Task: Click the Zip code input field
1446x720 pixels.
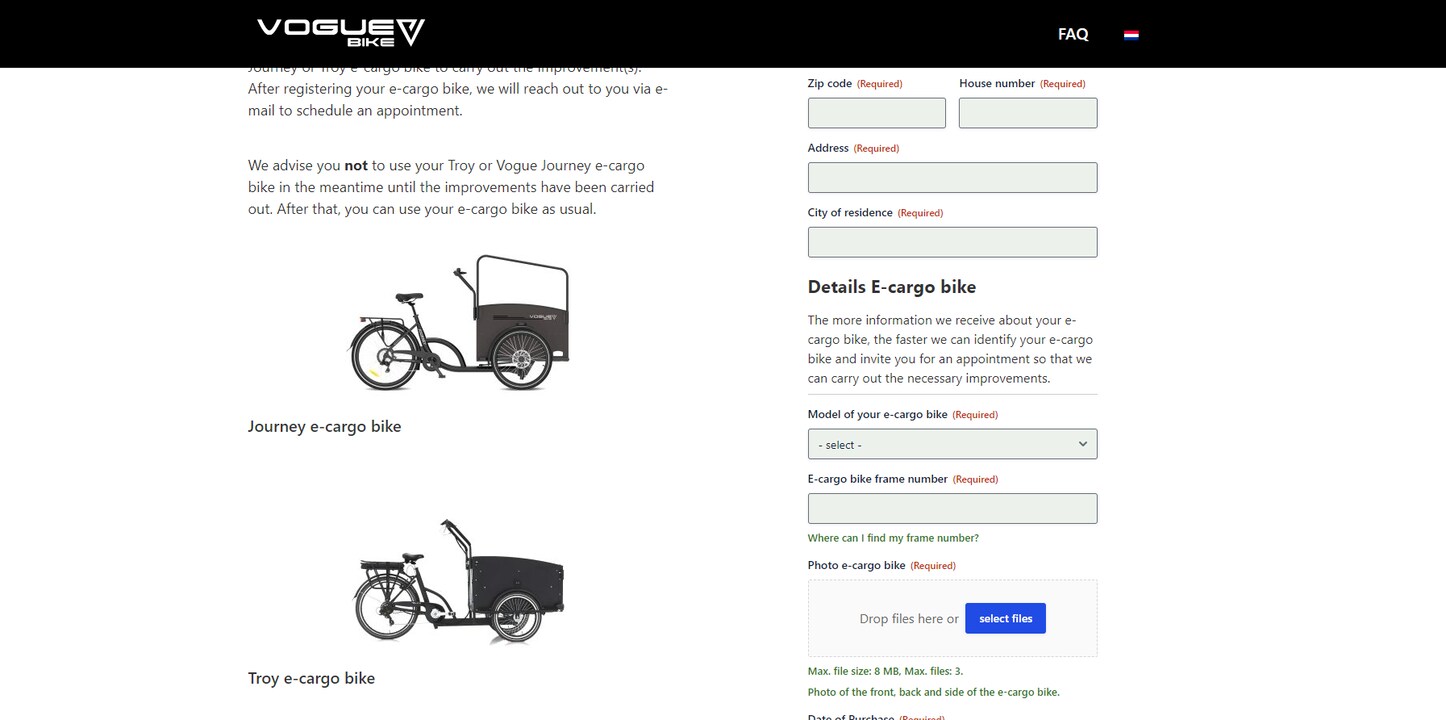Action: click(x=877, y=113)
